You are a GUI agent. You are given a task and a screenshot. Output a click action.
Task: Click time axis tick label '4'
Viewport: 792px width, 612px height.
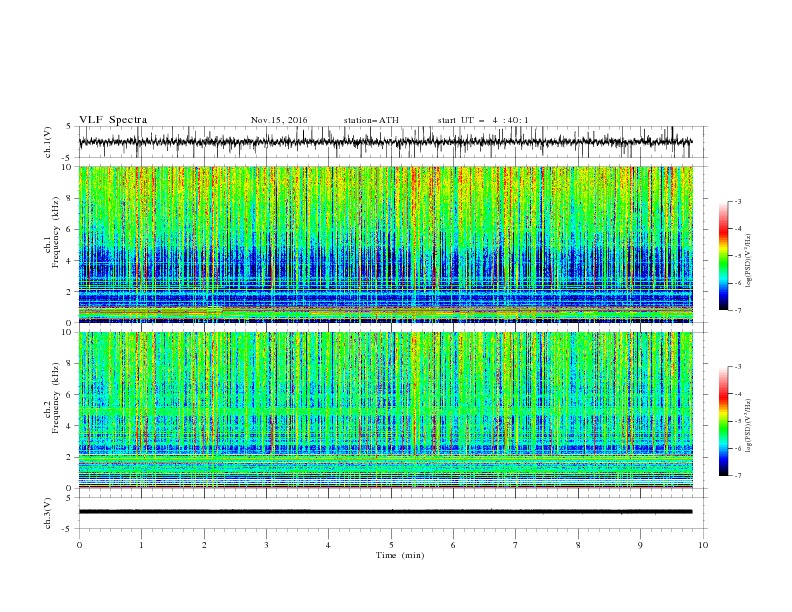pos(328,545)
